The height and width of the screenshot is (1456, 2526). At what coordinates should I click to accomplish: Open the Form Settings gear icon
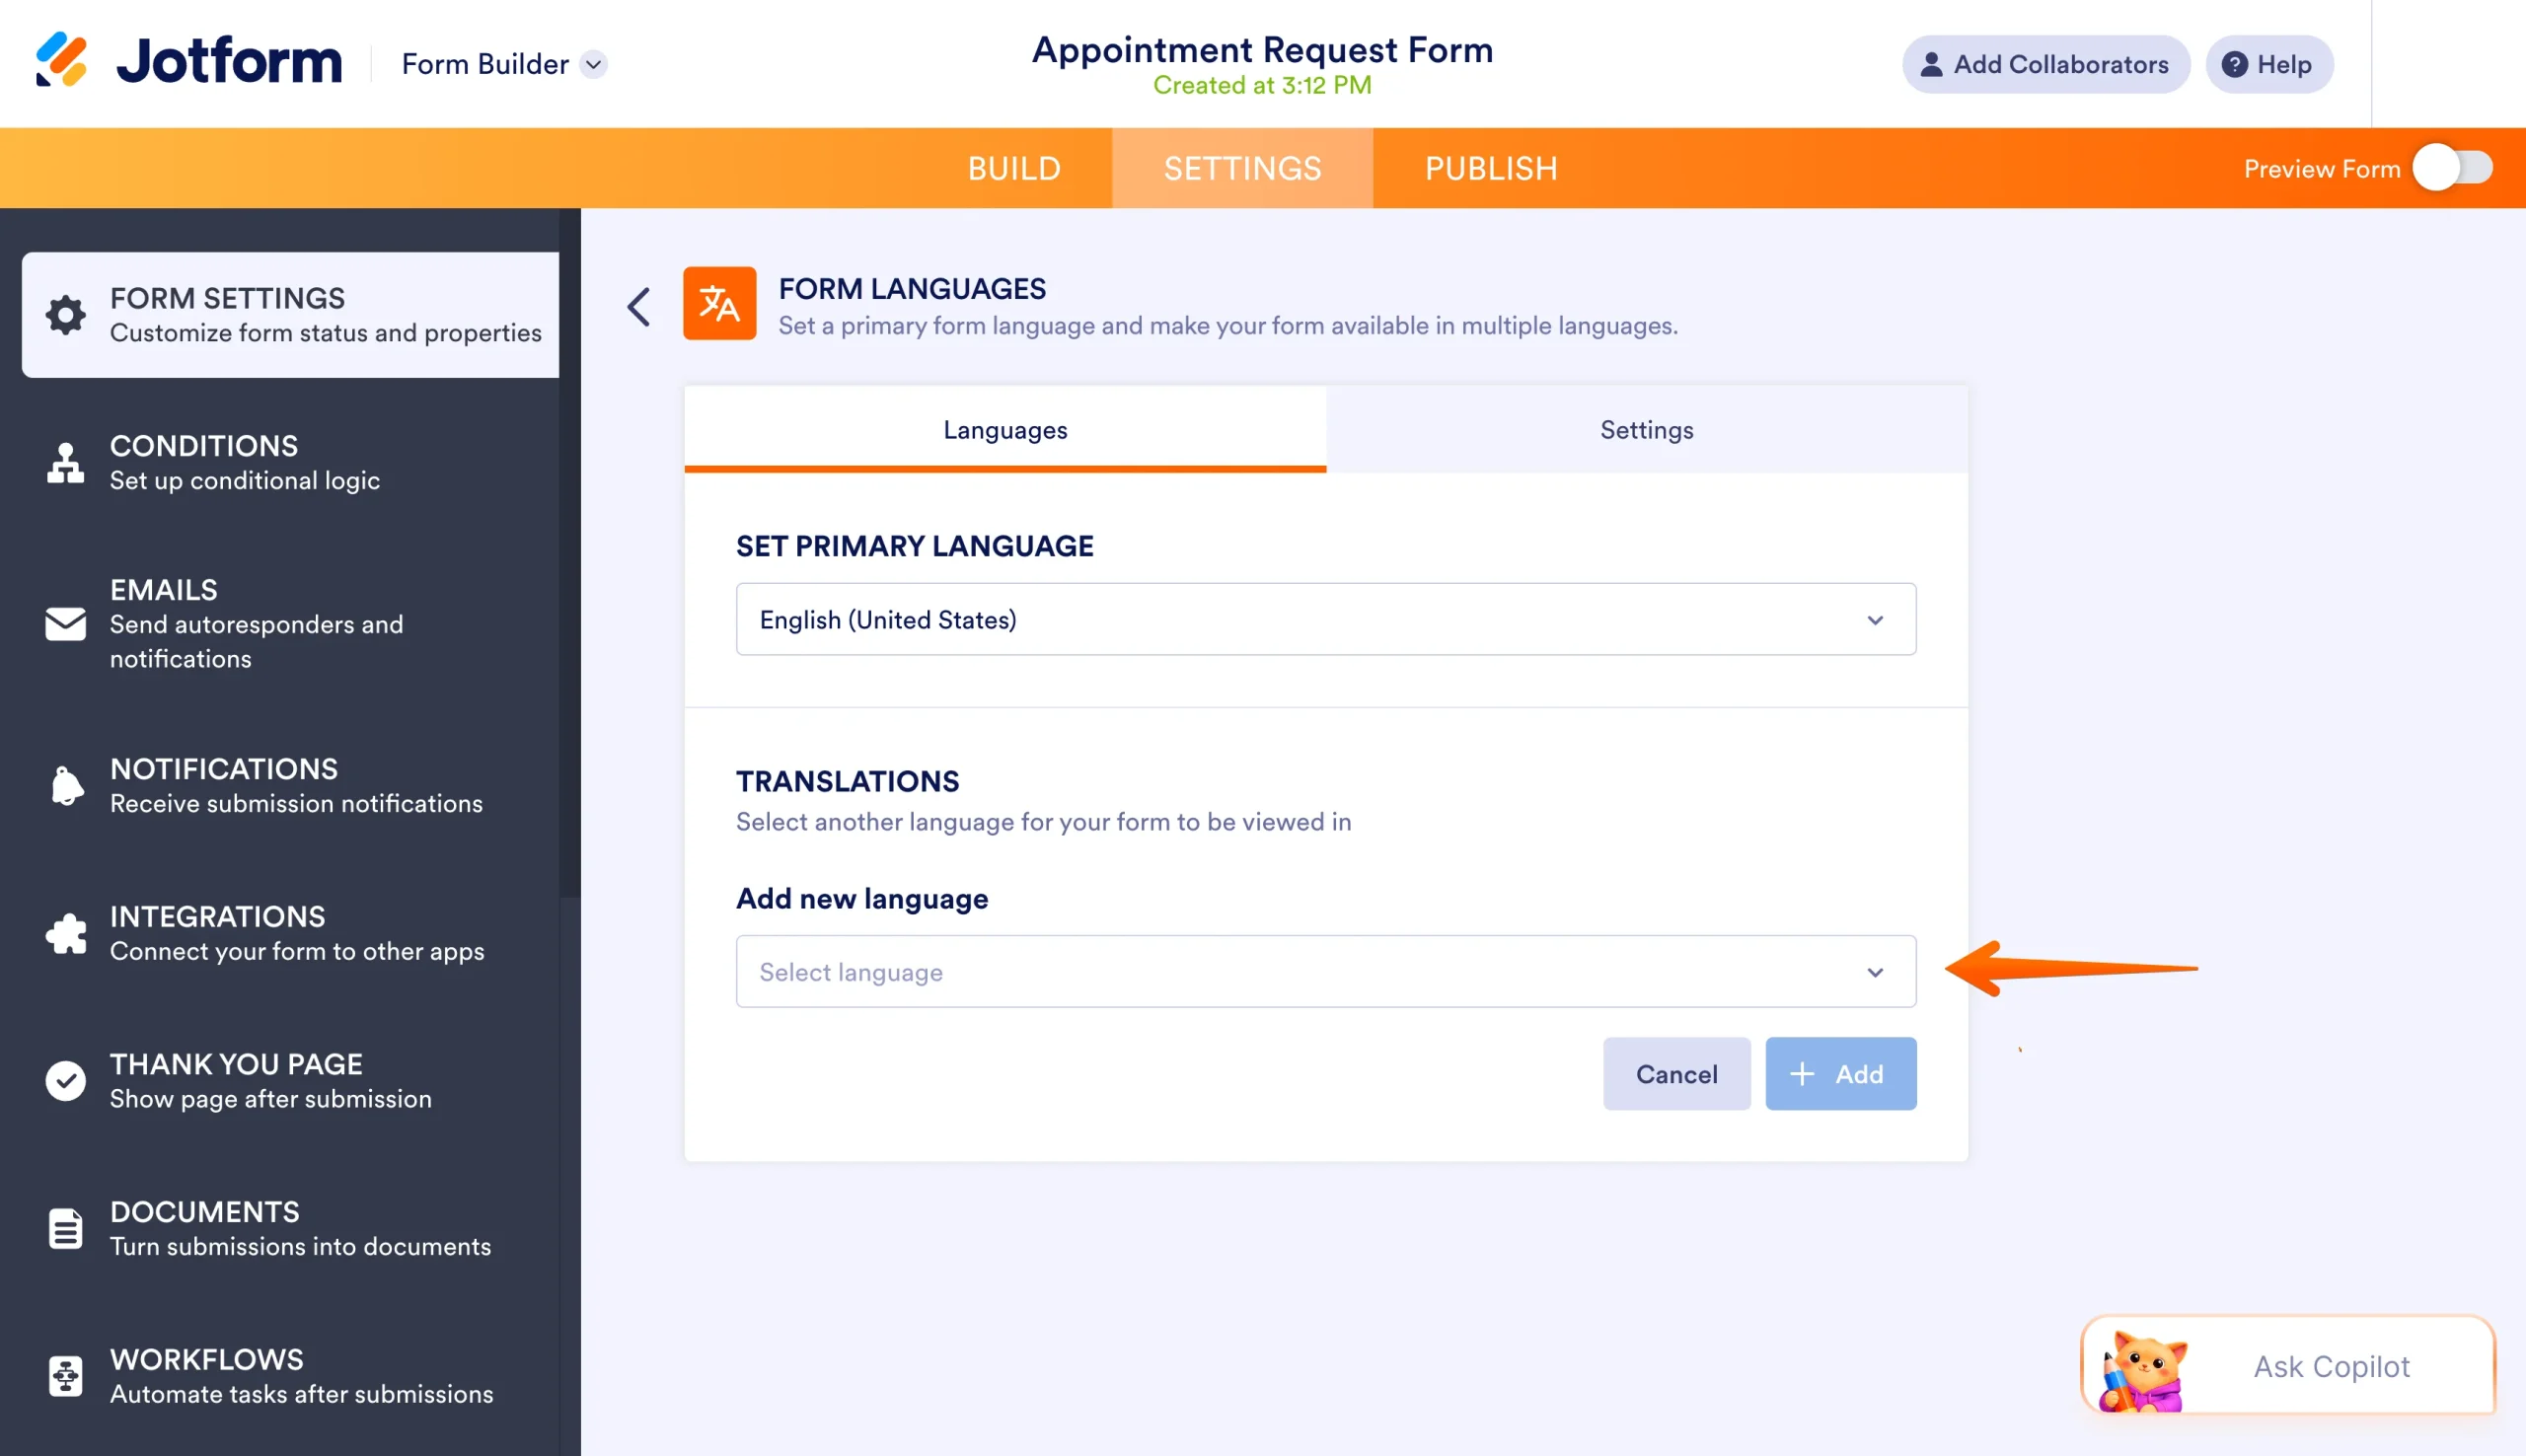66,314
